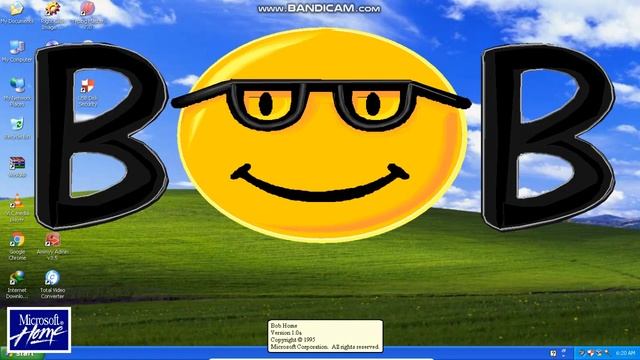
Task: Click the help question-mark taskbar icon
Action: pos(553,353)
